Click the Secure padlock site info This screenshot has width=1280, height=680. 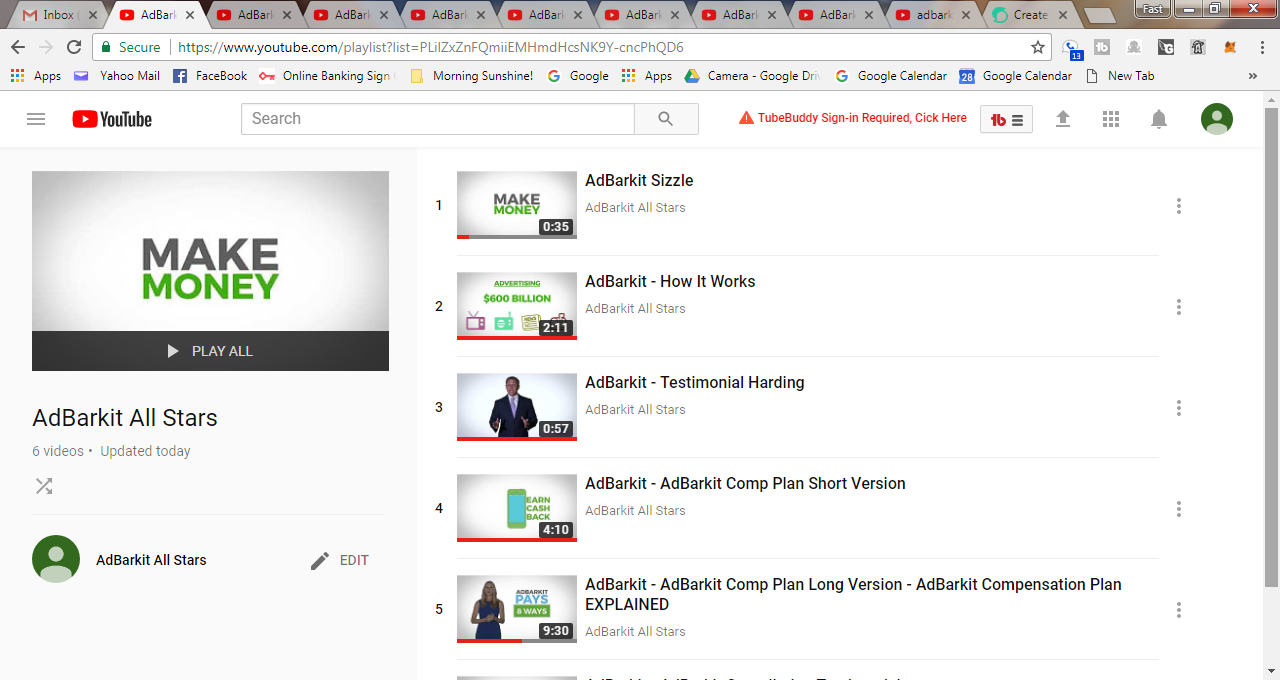(x=130, y=47)
